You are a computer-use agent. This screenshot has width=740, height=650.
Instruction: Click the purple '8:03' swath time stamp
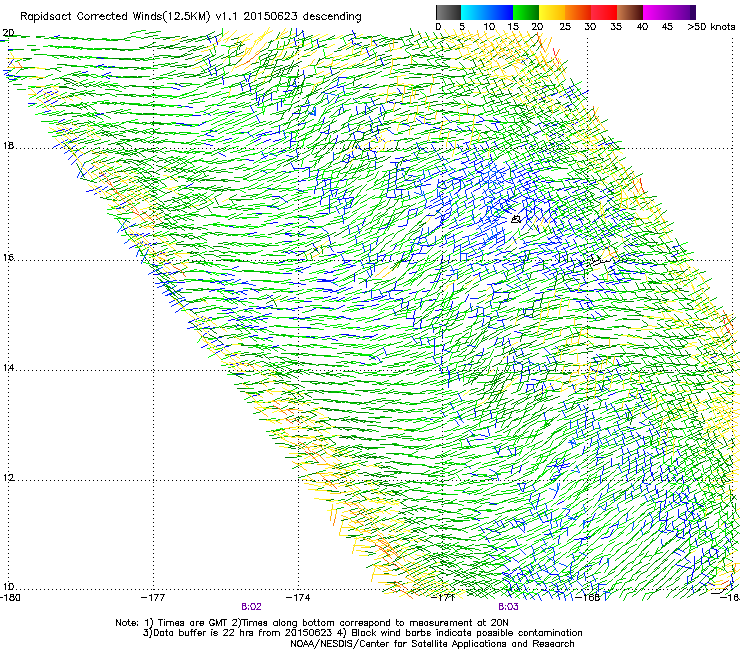[508, 607]
